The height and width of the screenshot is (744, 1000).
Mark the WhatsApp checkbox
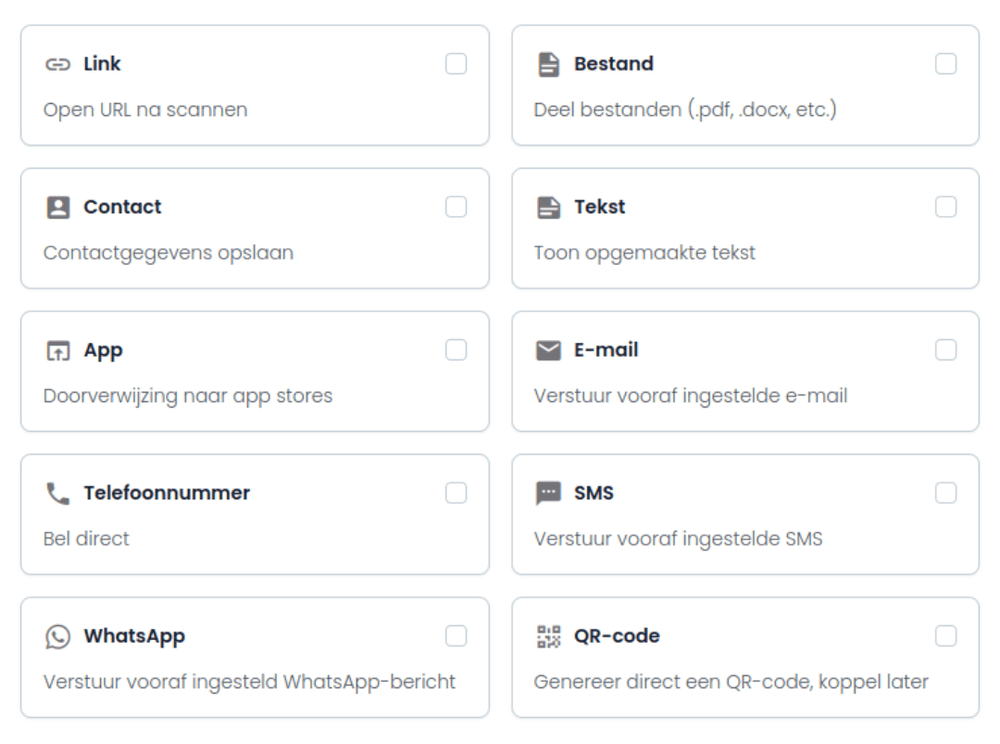click(x=456, y=636)
